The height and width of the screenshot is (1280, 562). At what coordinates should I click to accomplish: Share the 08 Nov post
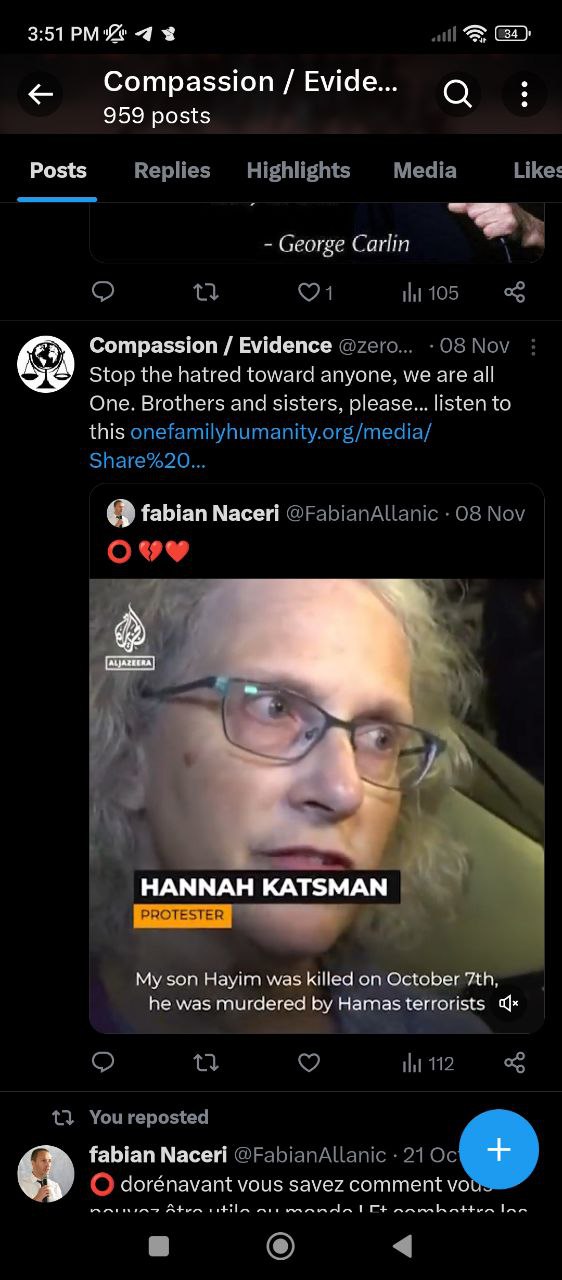[514, 1063]
